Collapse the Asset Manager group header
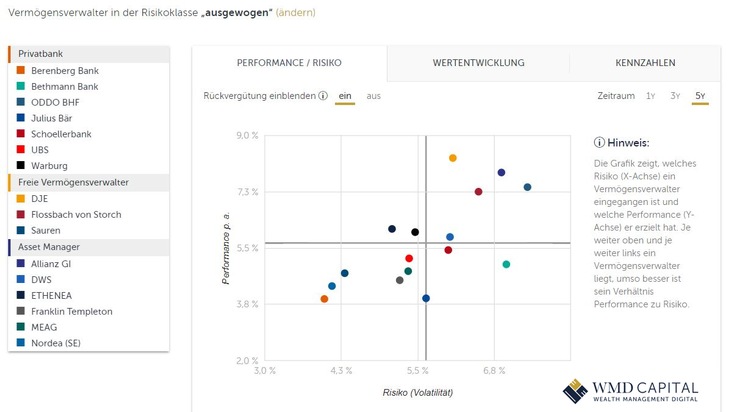 [x=89, y=246]
